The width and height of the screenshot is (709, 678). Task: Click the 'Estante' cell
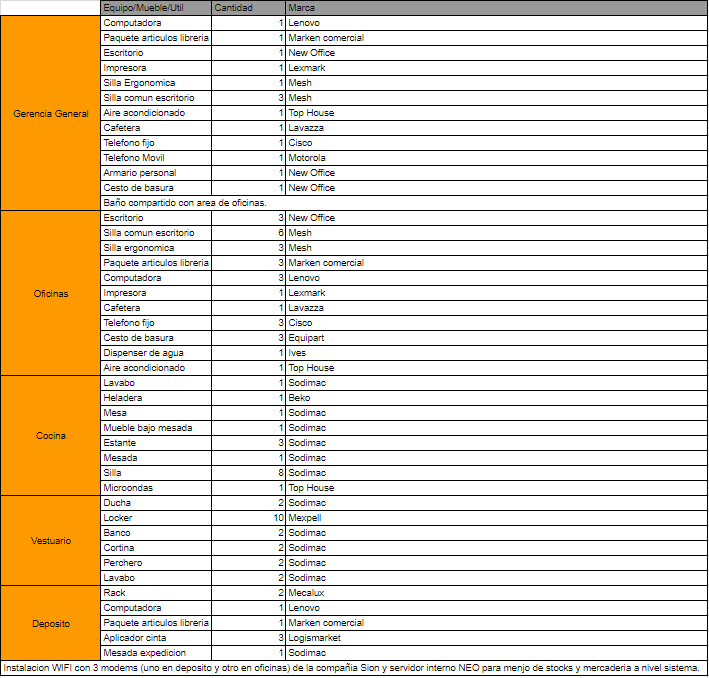pyautogui.click(x=156, y=443)
